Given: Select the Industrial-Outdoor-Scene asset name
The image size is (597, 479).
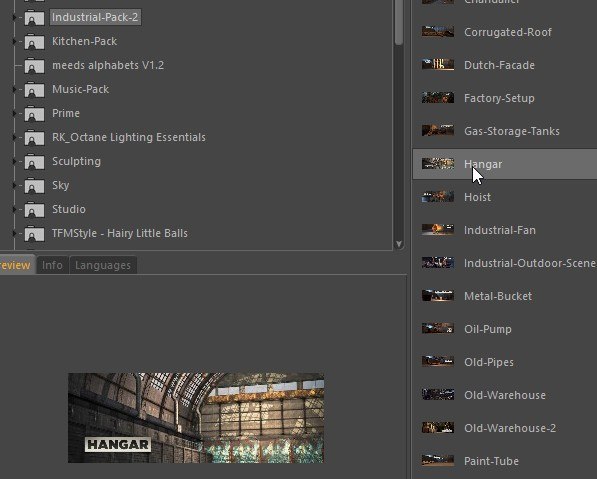Looking at the screenshot, I should pos(530,263).
